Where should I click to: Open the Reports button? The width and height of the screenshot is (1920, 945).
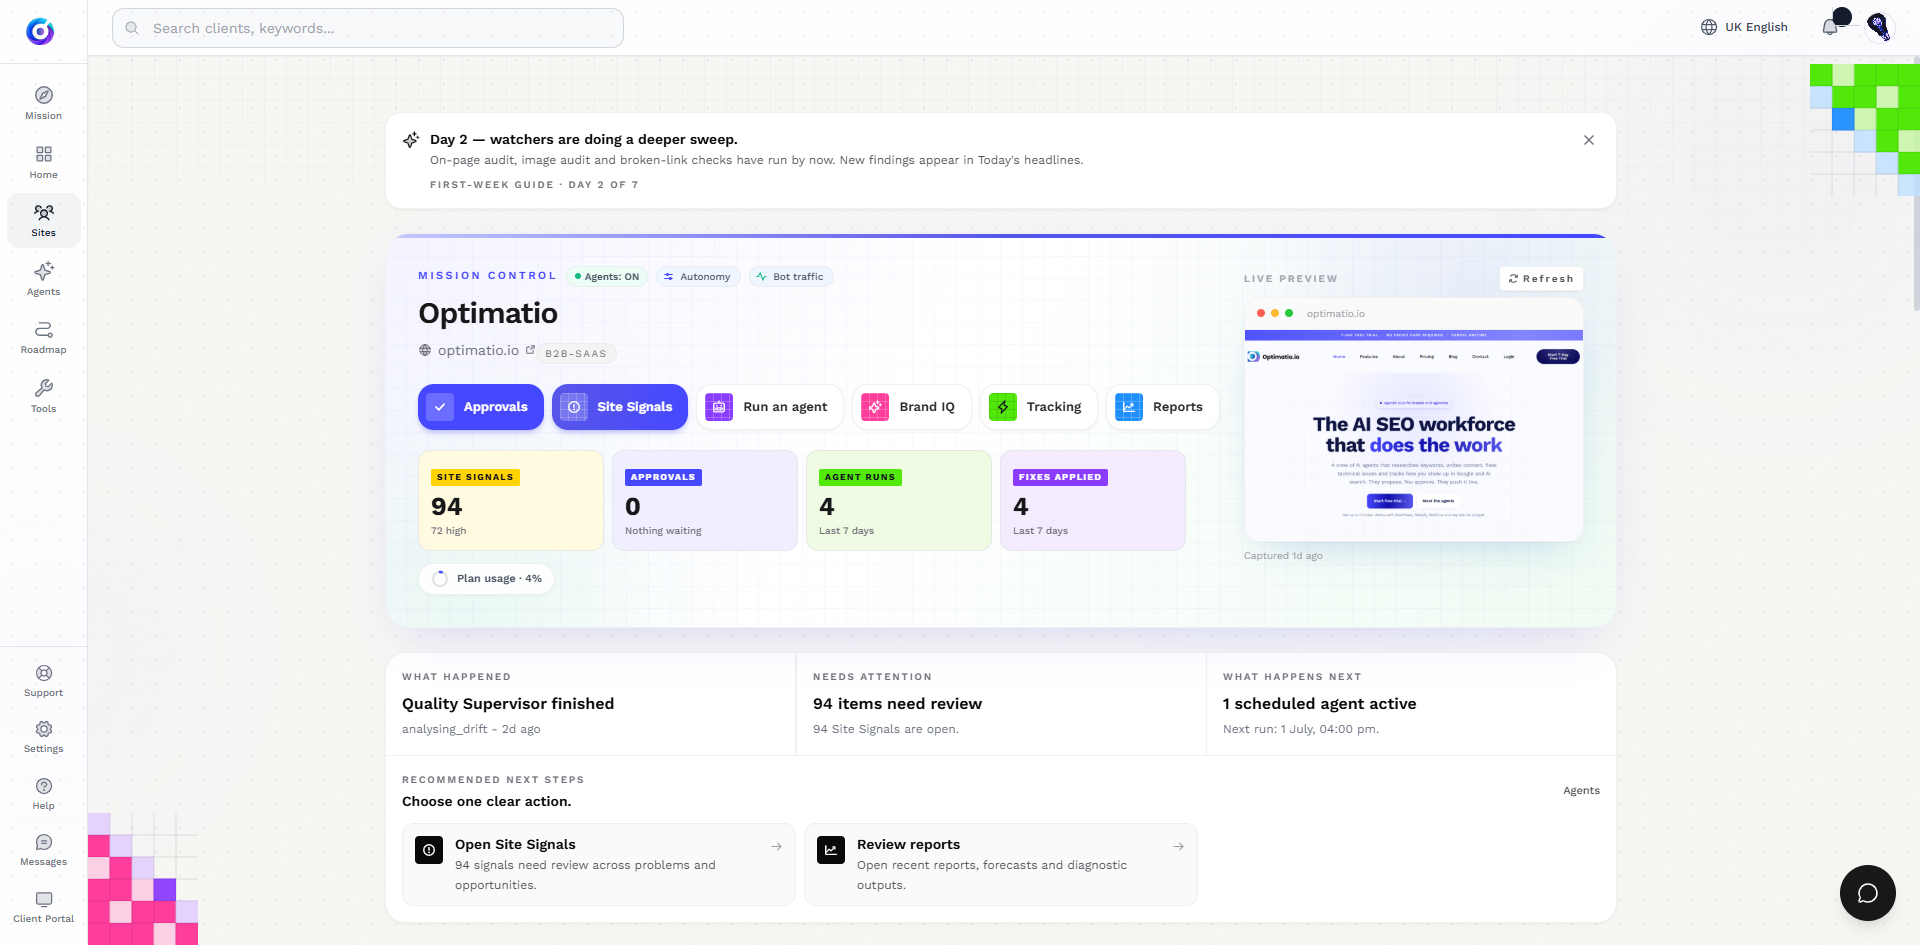[x=1163, y=407]
